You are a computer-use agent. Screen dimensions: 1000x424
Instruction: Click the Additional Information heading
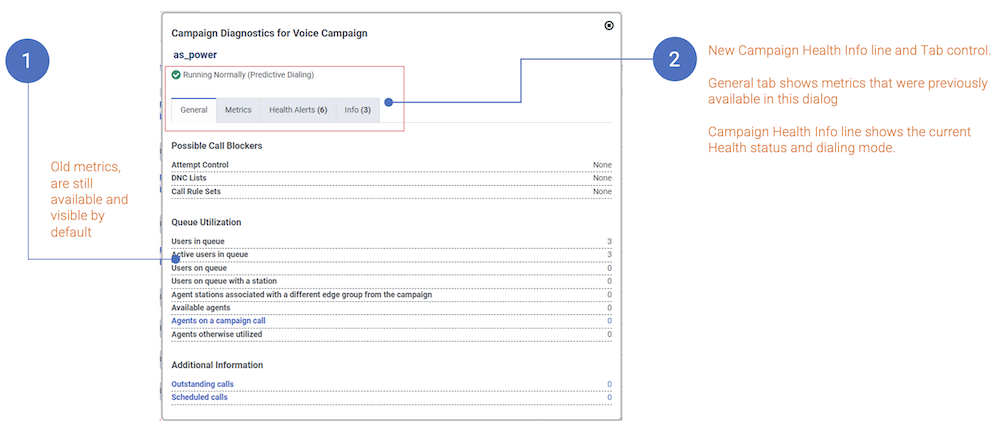click(x=217, y=365)
